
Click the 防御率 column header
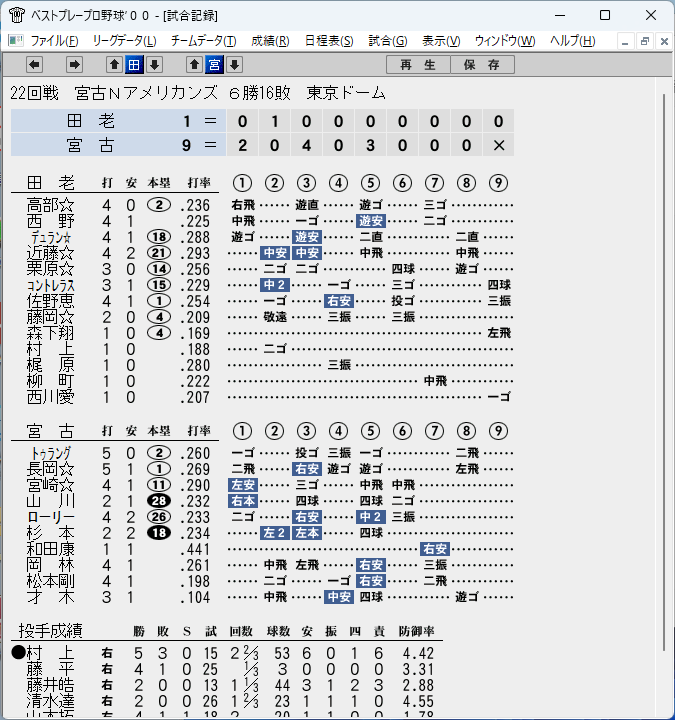(416, 631)
